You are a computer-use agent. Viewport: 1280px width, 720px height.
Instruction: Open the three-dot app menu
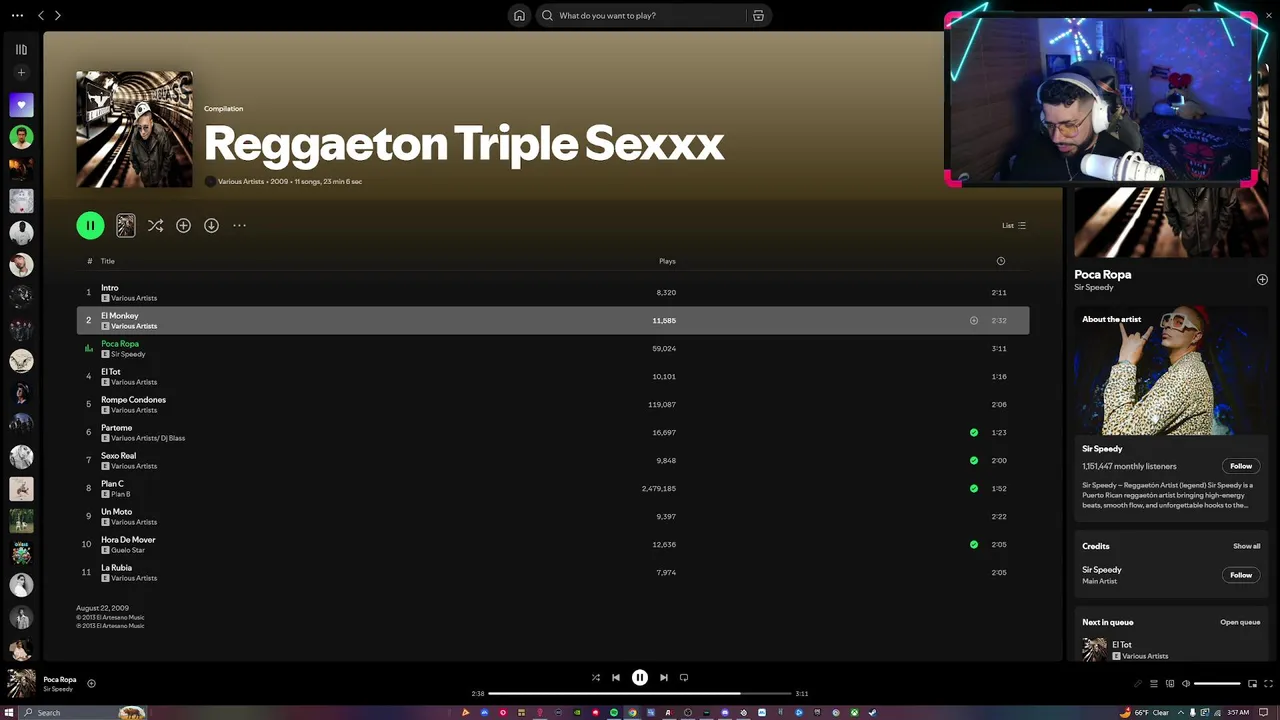pos(17,15)
